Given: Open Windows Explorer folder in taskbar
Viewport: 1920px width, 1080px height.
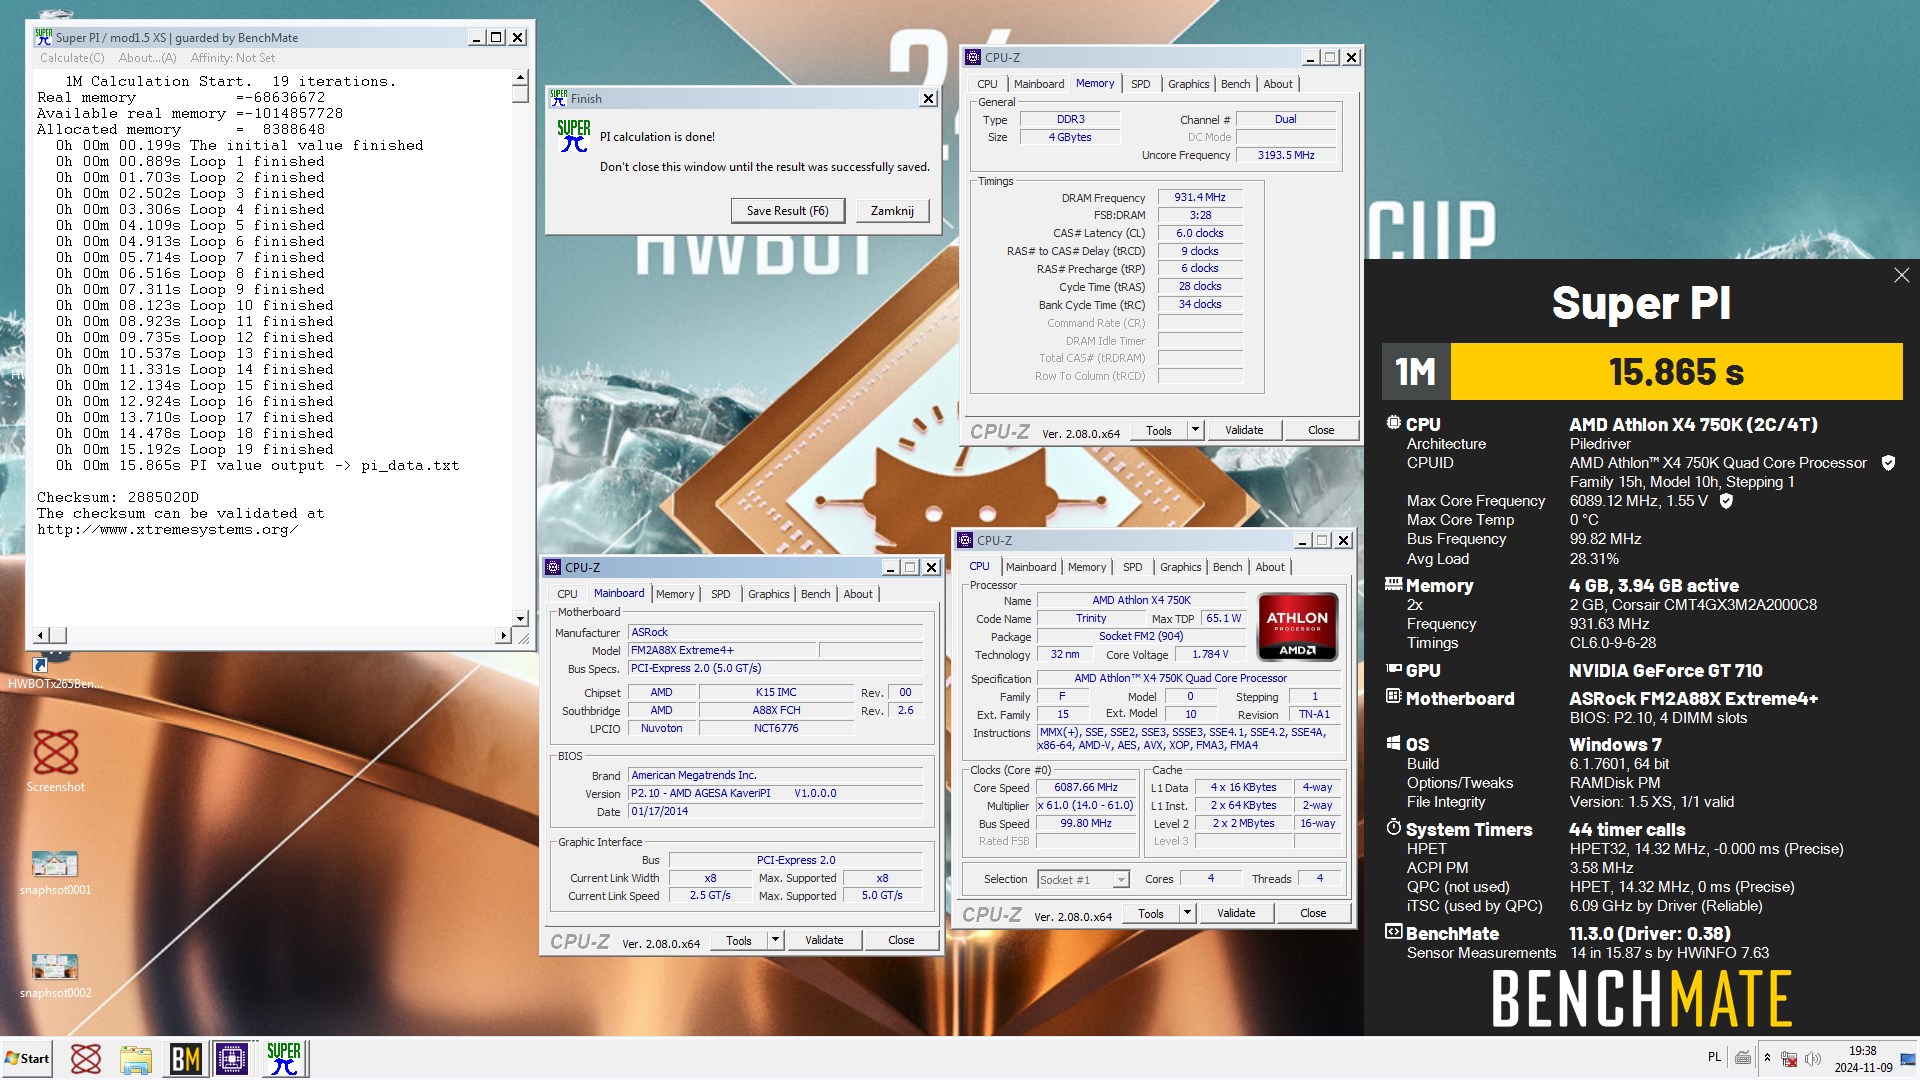Looking at the screenshot, I should 135,1058.
